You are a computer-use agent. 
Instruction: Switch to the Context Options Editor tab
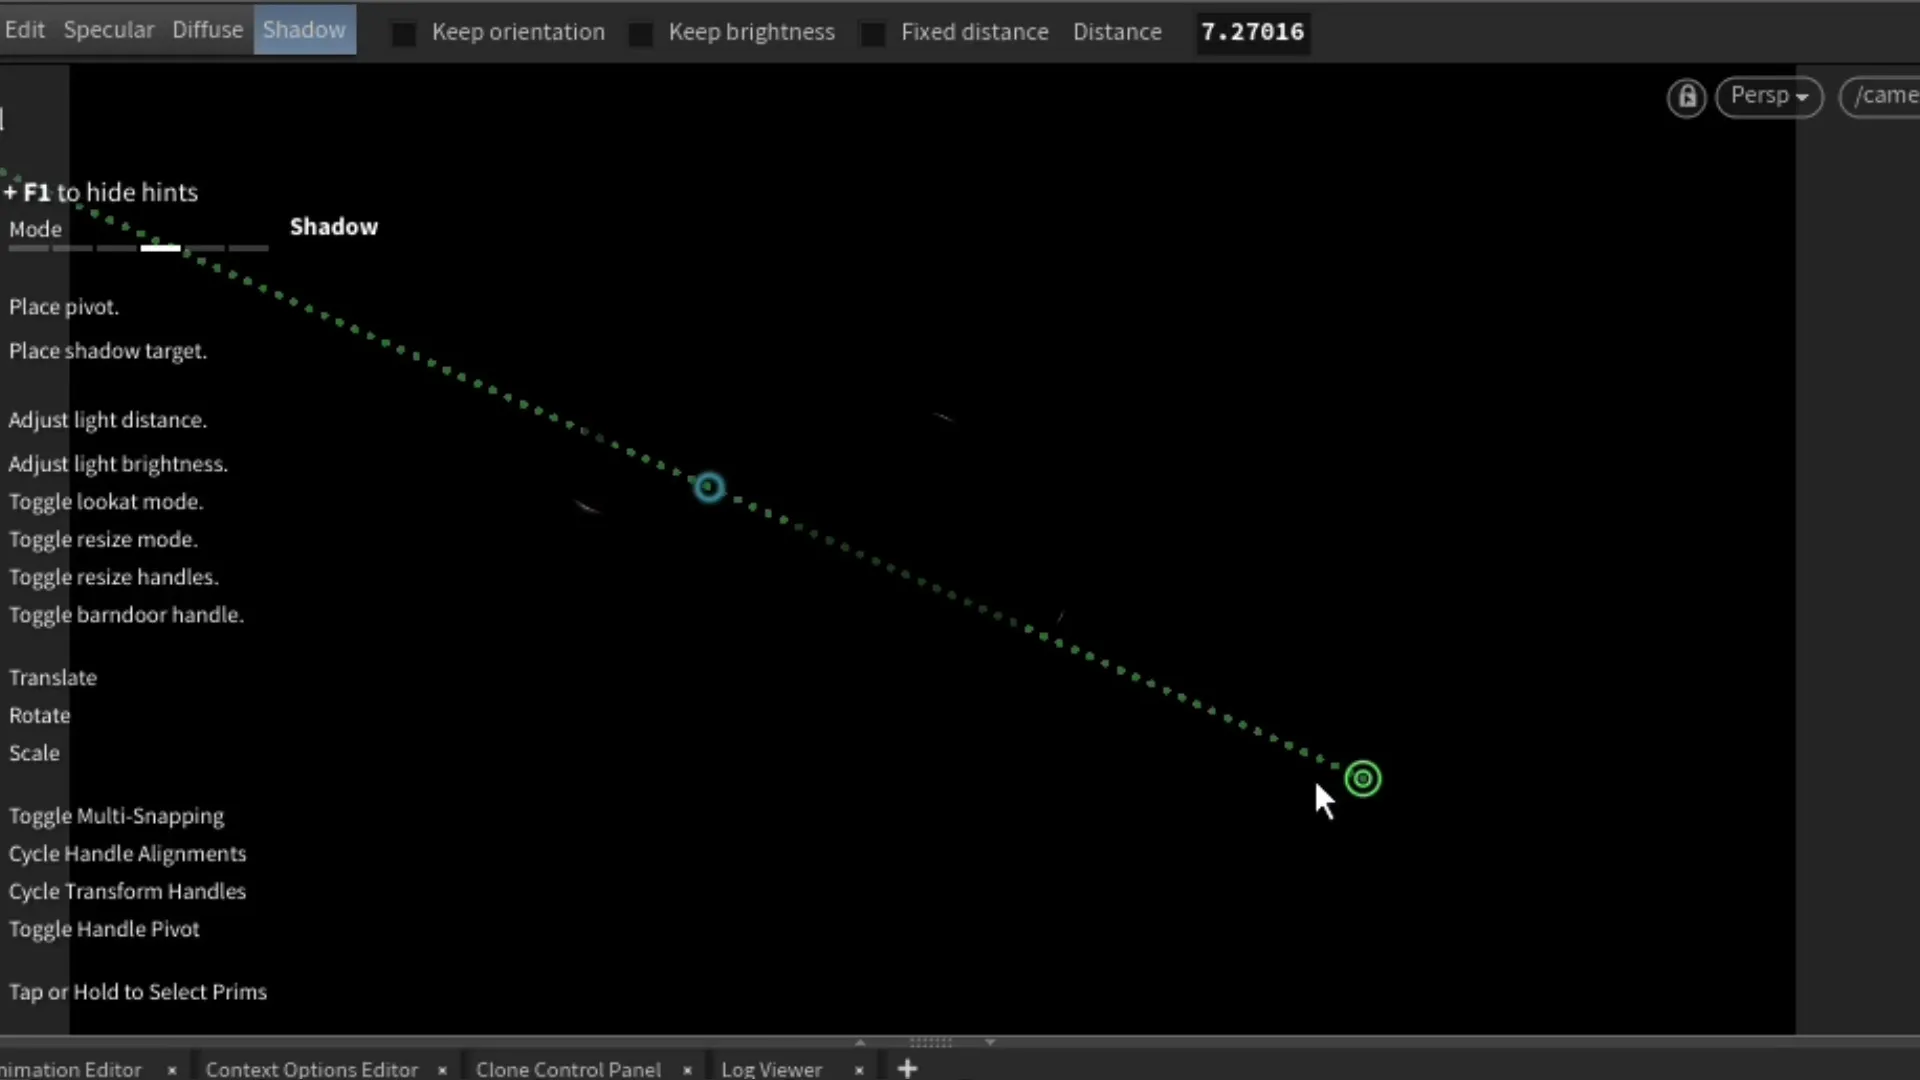(x=311, y=1069)
